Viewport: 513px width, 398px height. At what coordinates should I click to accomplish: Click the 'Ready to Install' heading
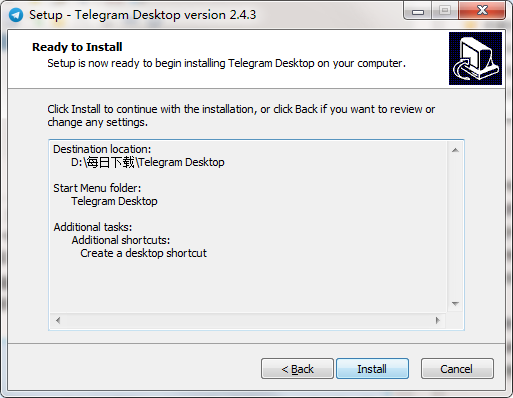(x=77, y=47)
